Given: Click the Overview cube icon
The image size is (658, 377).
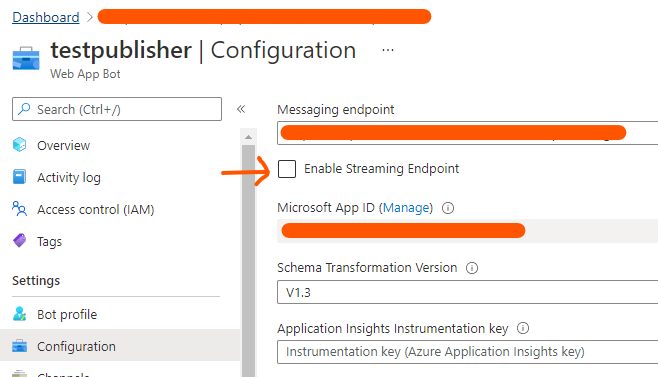Looking at the screenshot, I should (x=19, y=145).
